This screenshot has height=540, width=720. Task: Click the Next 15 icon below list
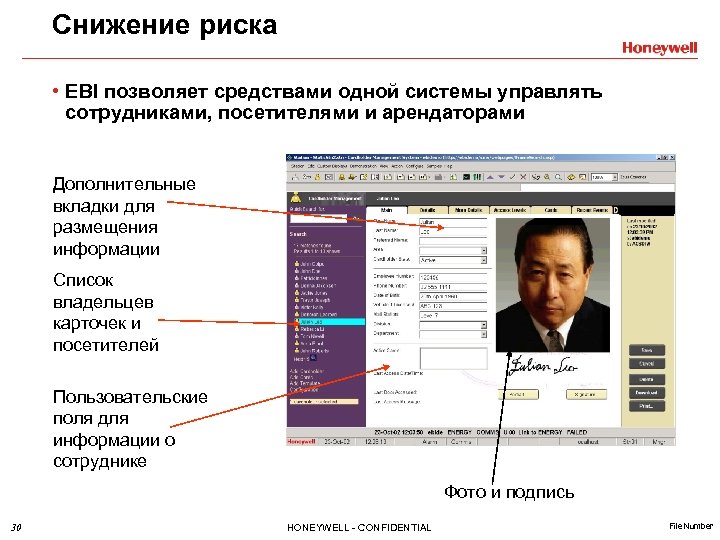[x=314, y=358]
